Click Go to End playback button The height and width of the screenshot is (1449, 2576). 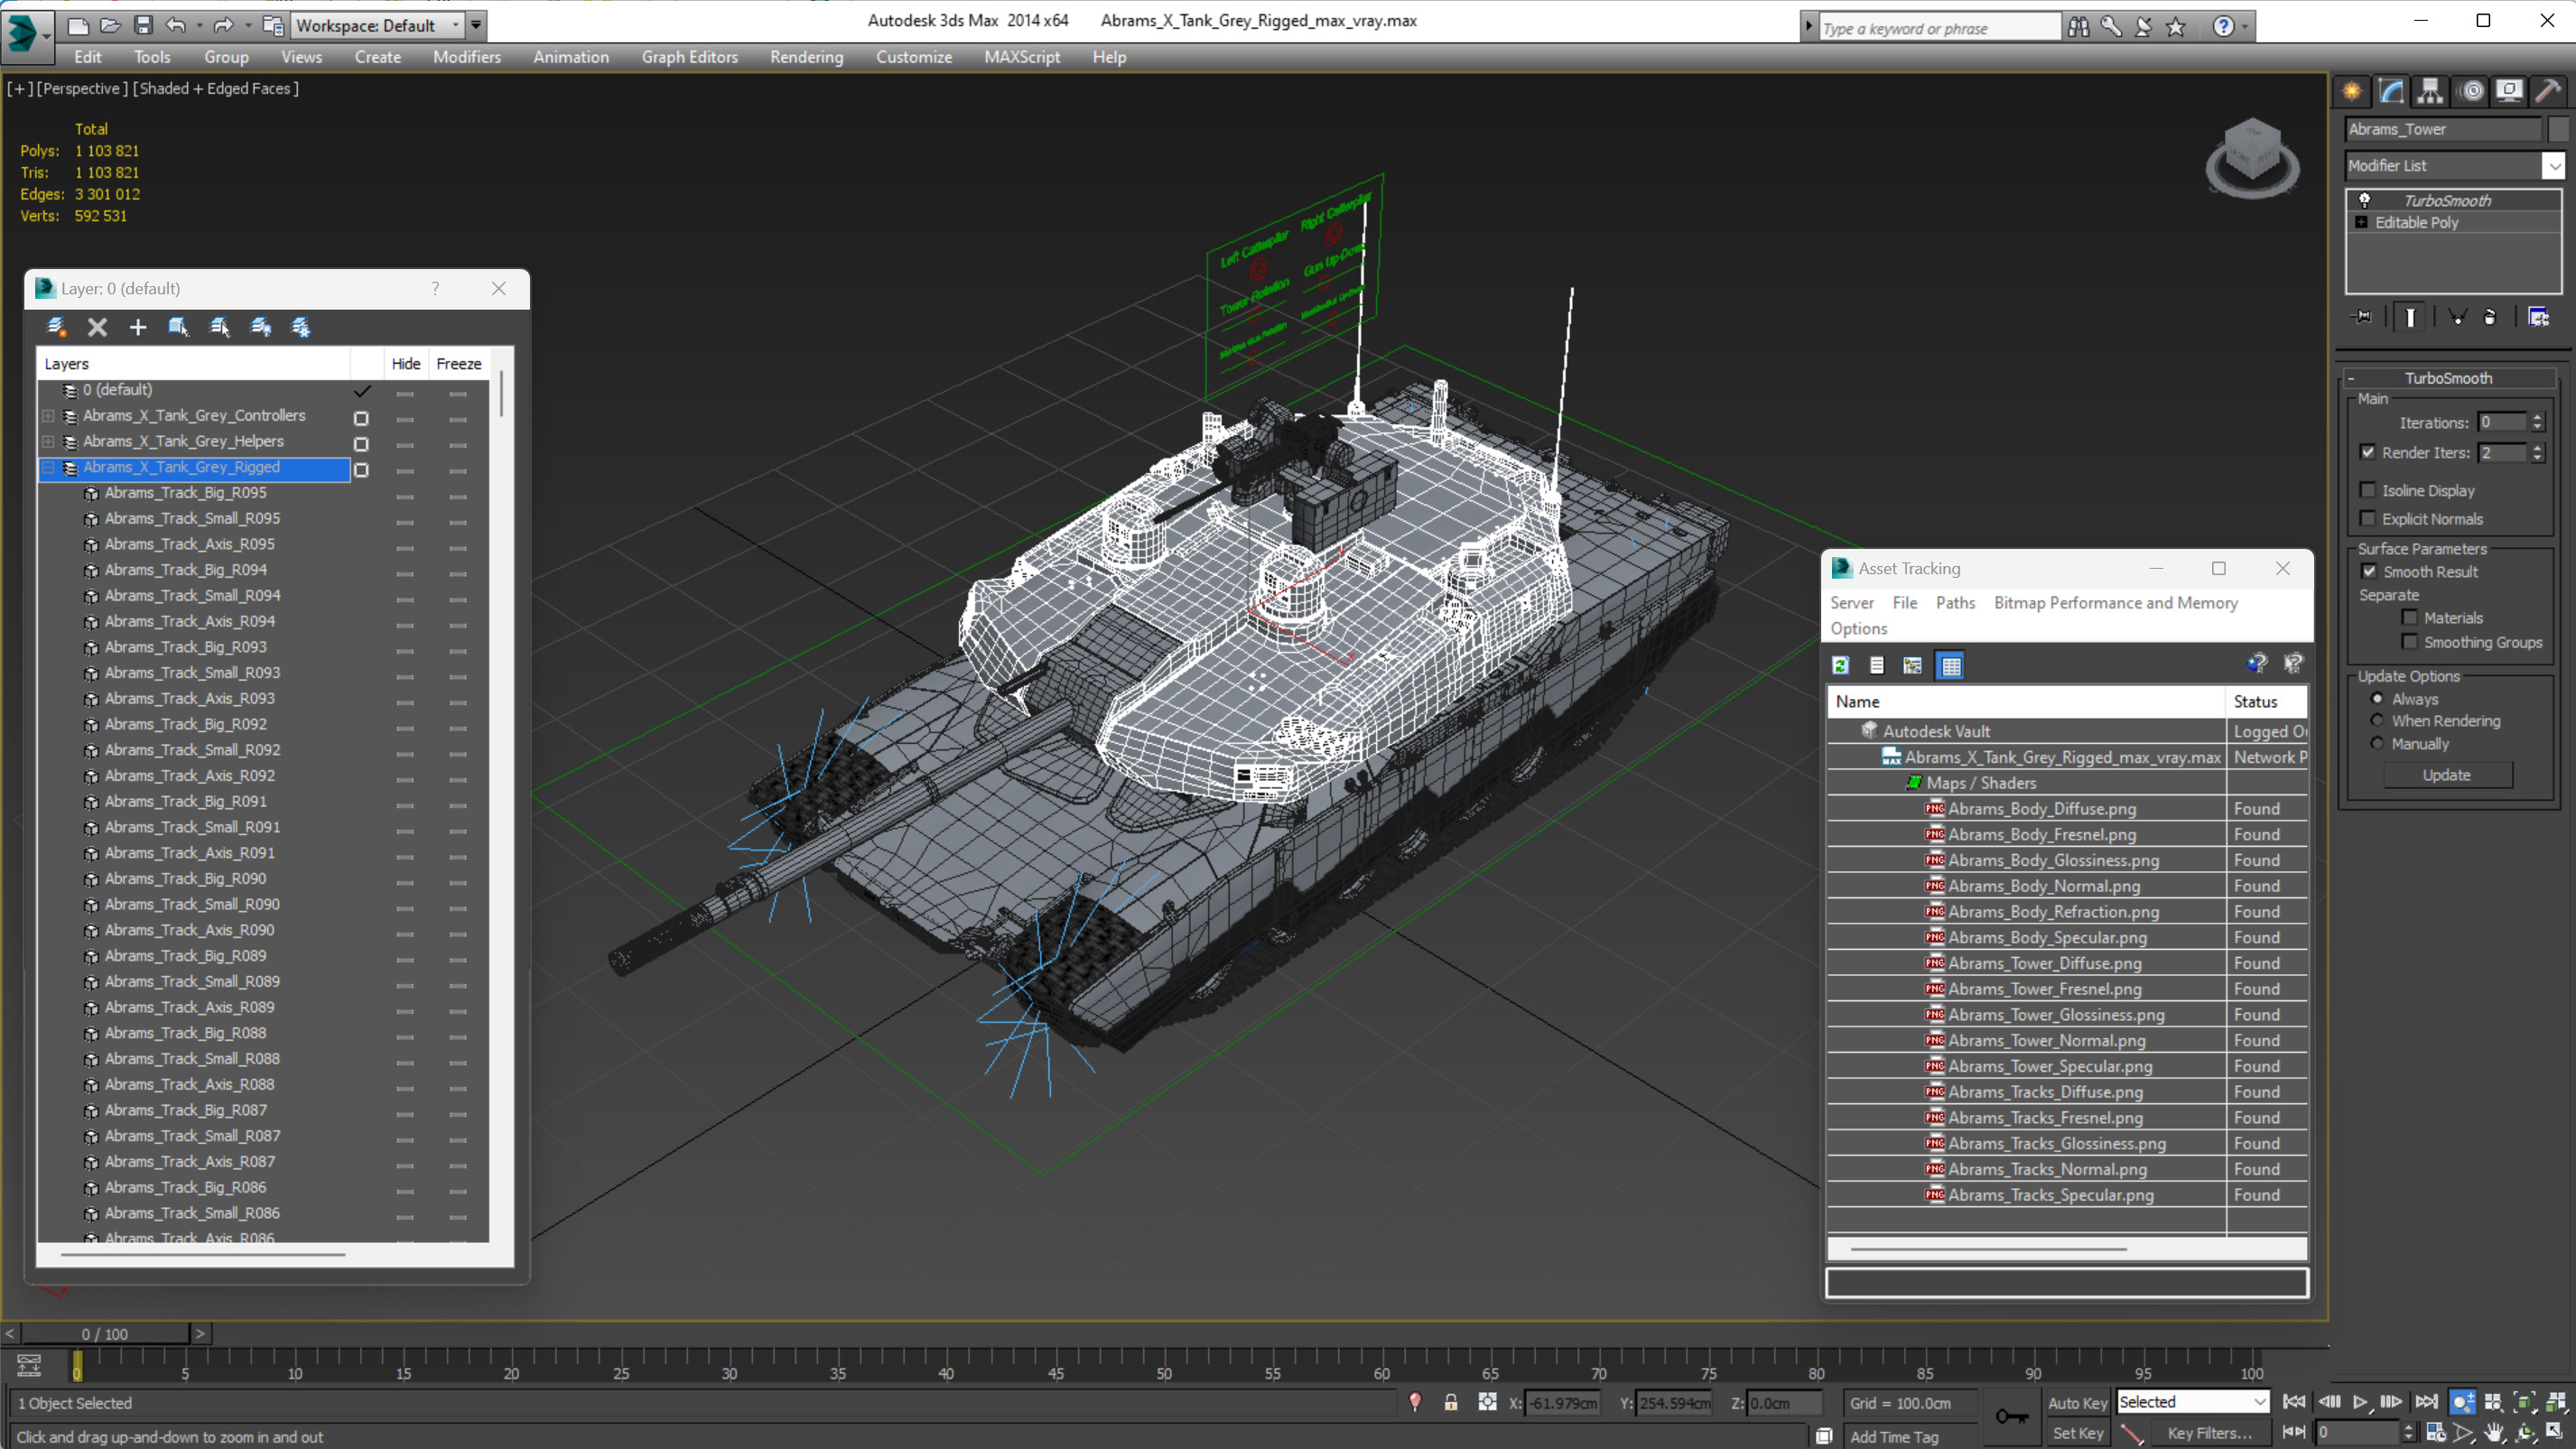click(2426, 1402)
